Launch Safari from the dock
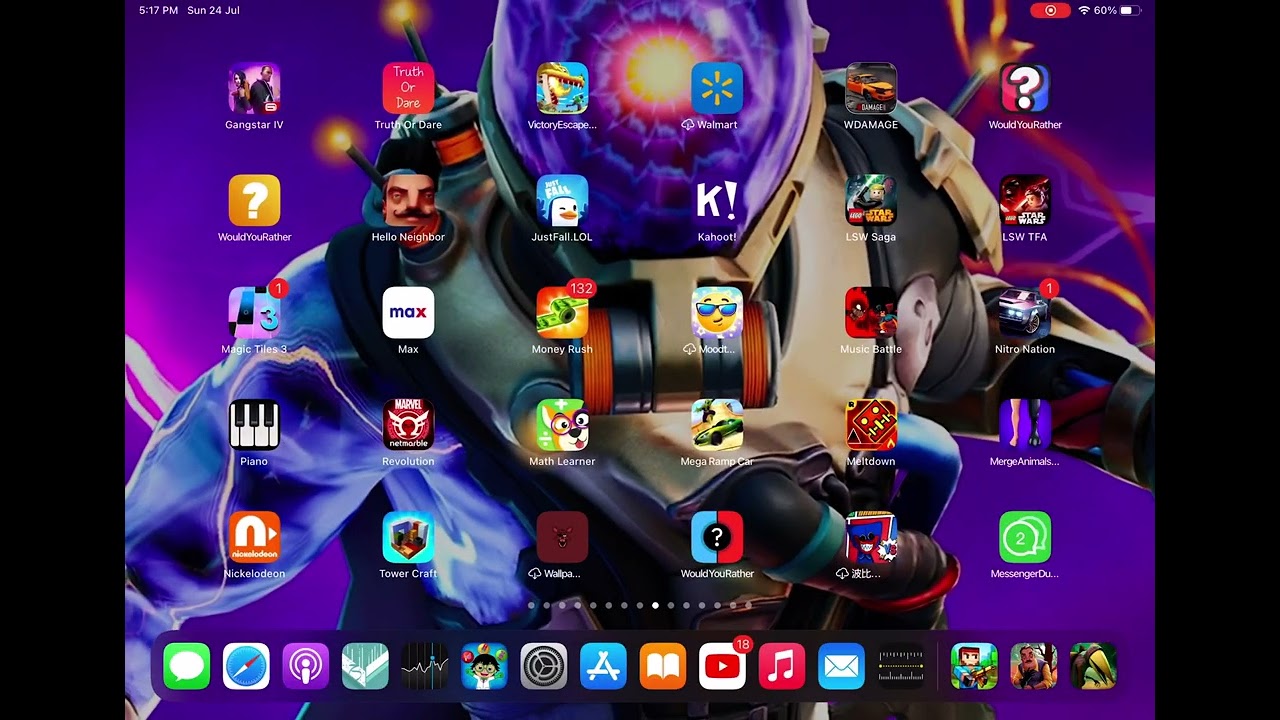This screenshot has height=720, width=1280. 246,666
